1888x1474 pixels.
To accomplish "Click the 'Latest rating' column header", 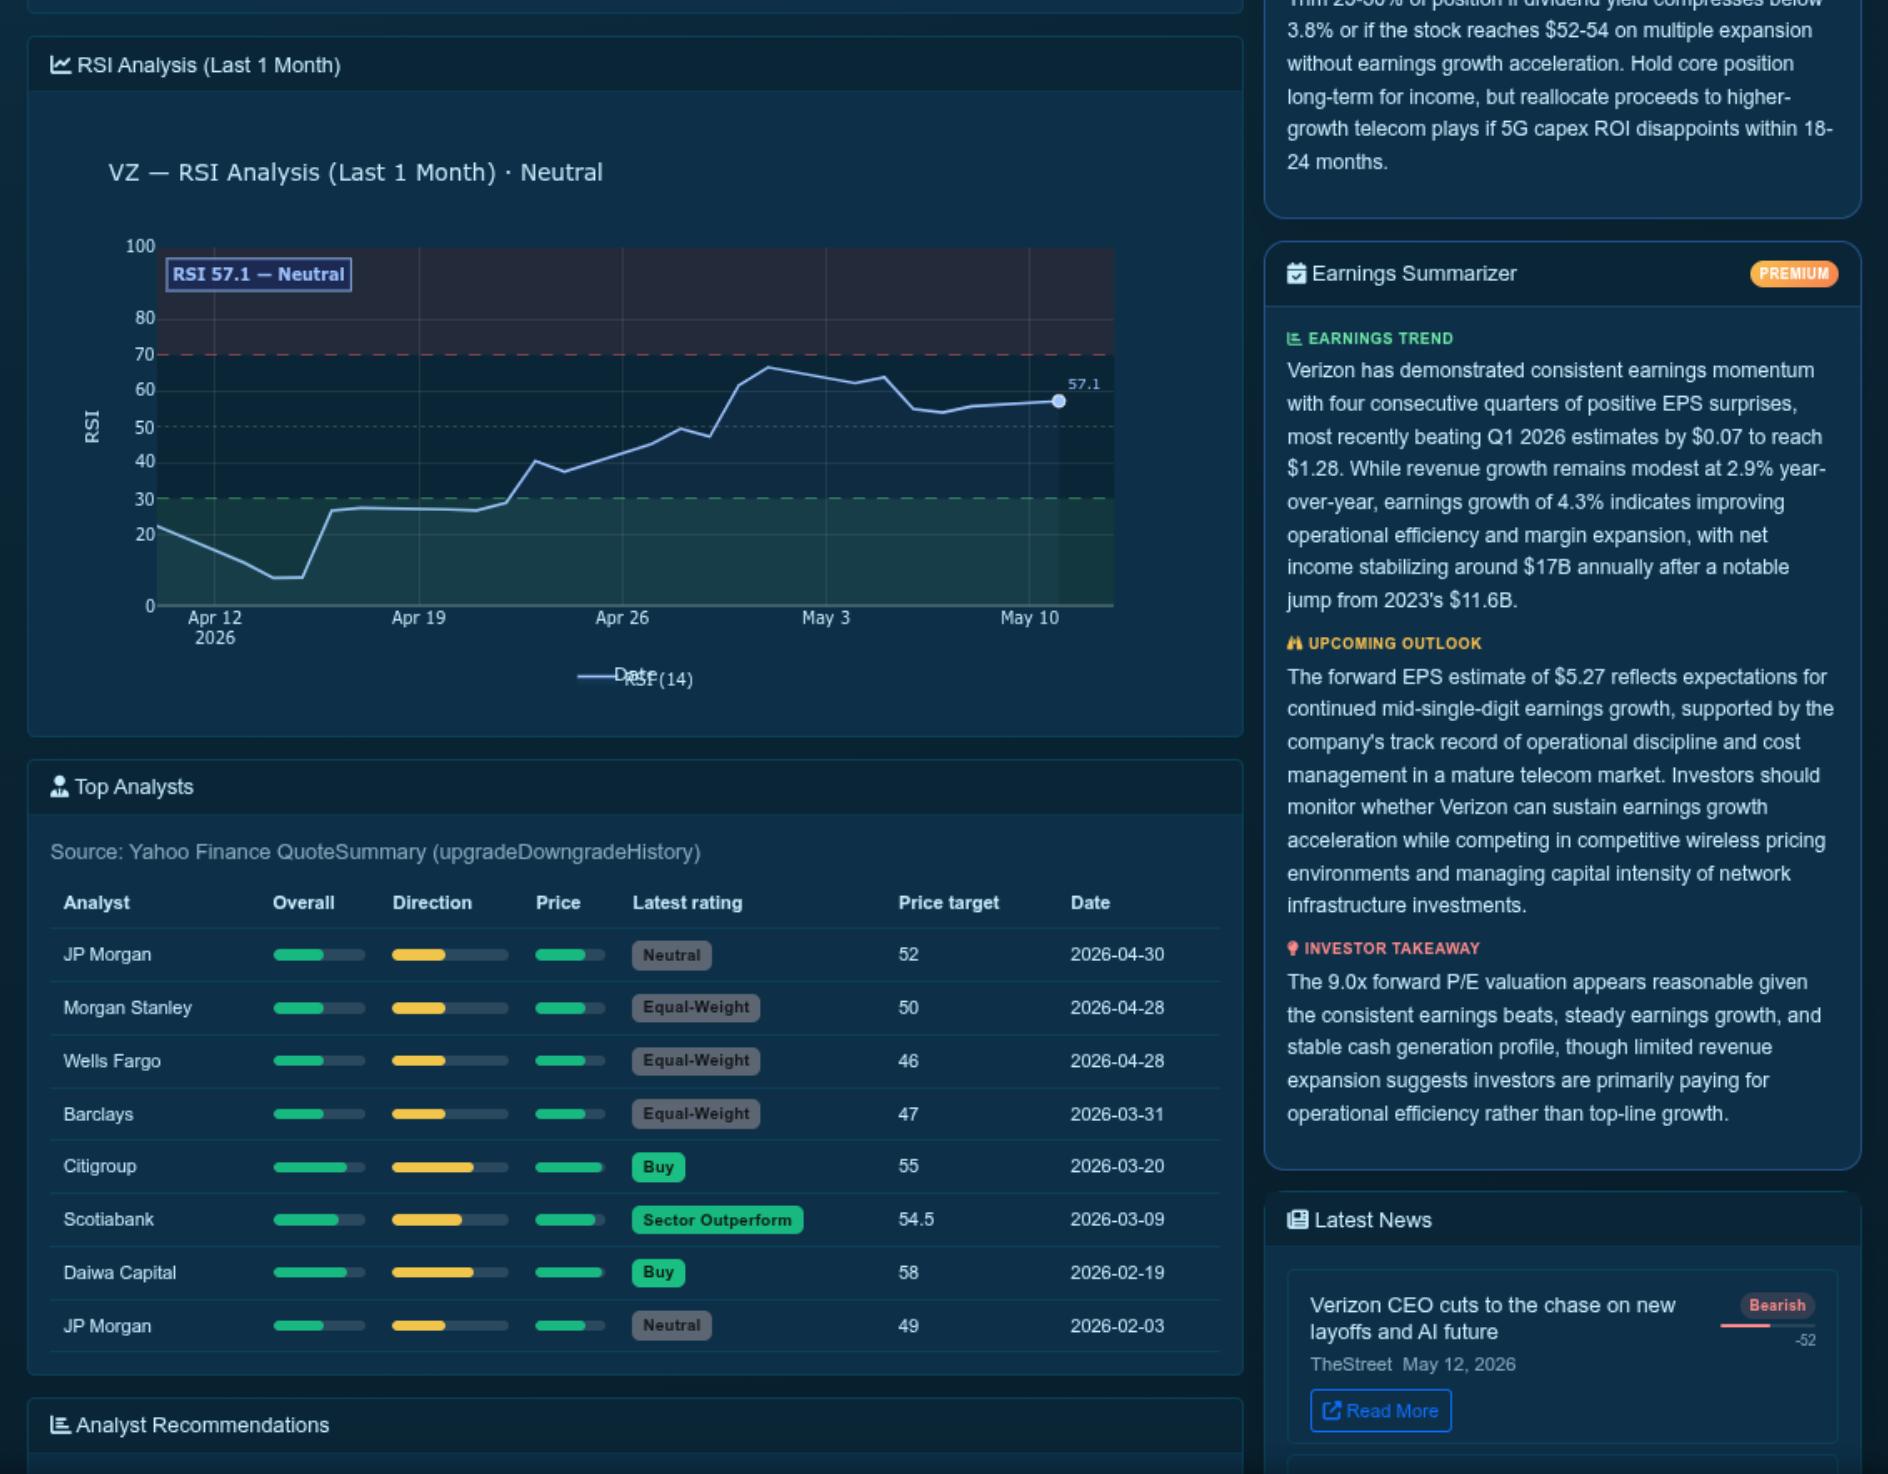I will tap(687, 903).
